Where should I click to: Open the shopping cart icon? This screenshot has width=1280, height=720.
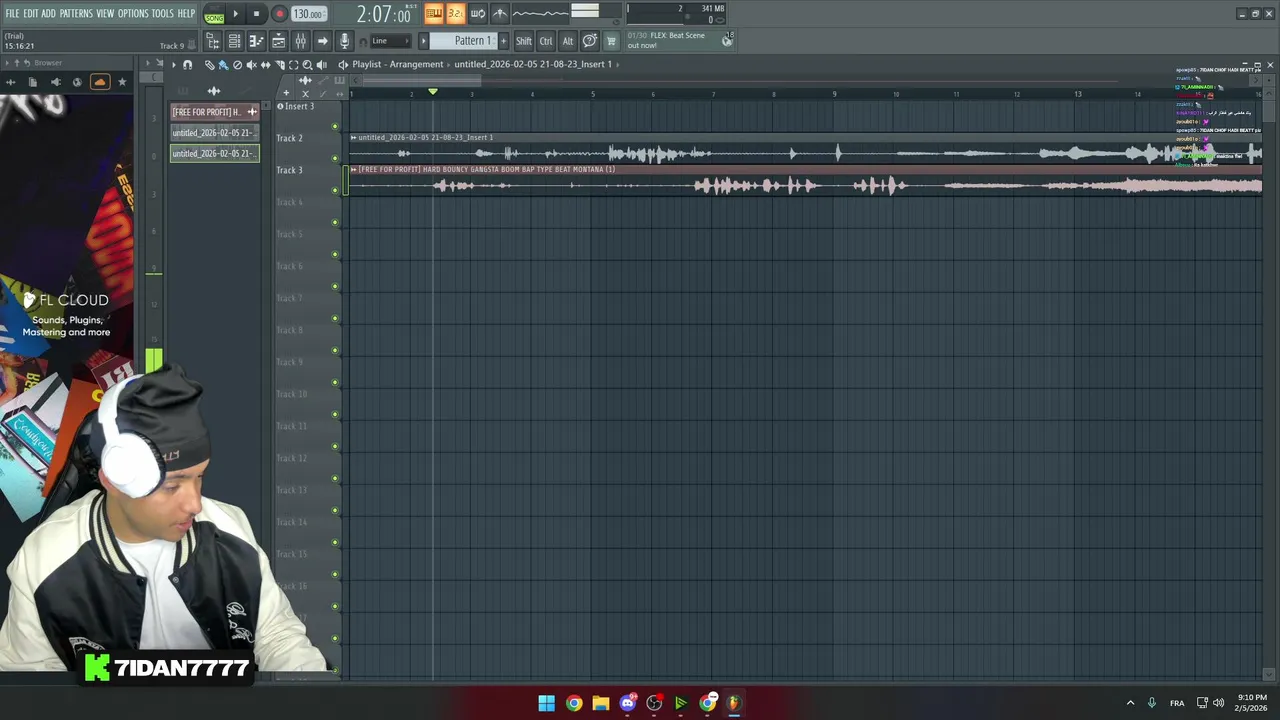pos(611,41)
